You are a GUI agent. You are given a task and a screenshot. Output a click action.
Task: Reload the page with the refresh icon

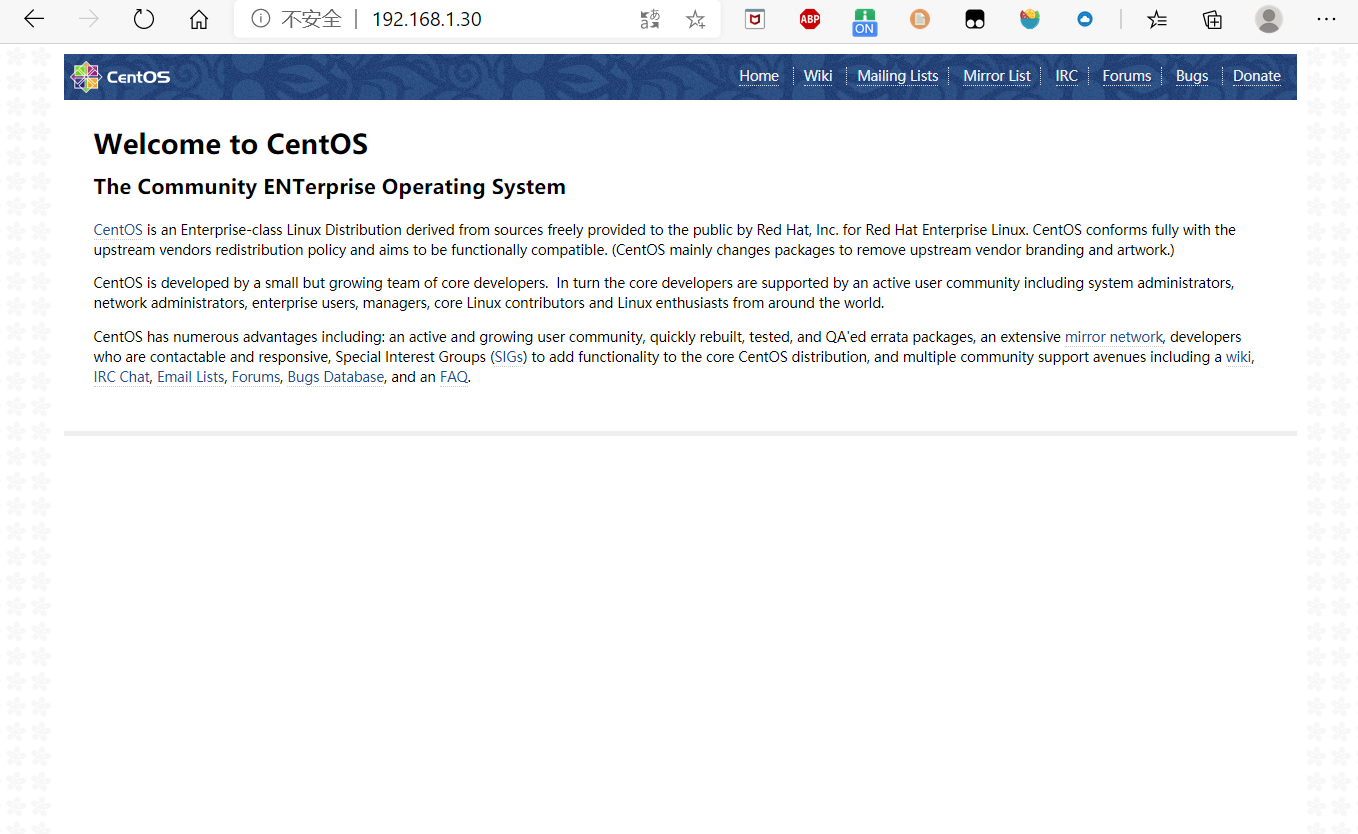(144, 19)
